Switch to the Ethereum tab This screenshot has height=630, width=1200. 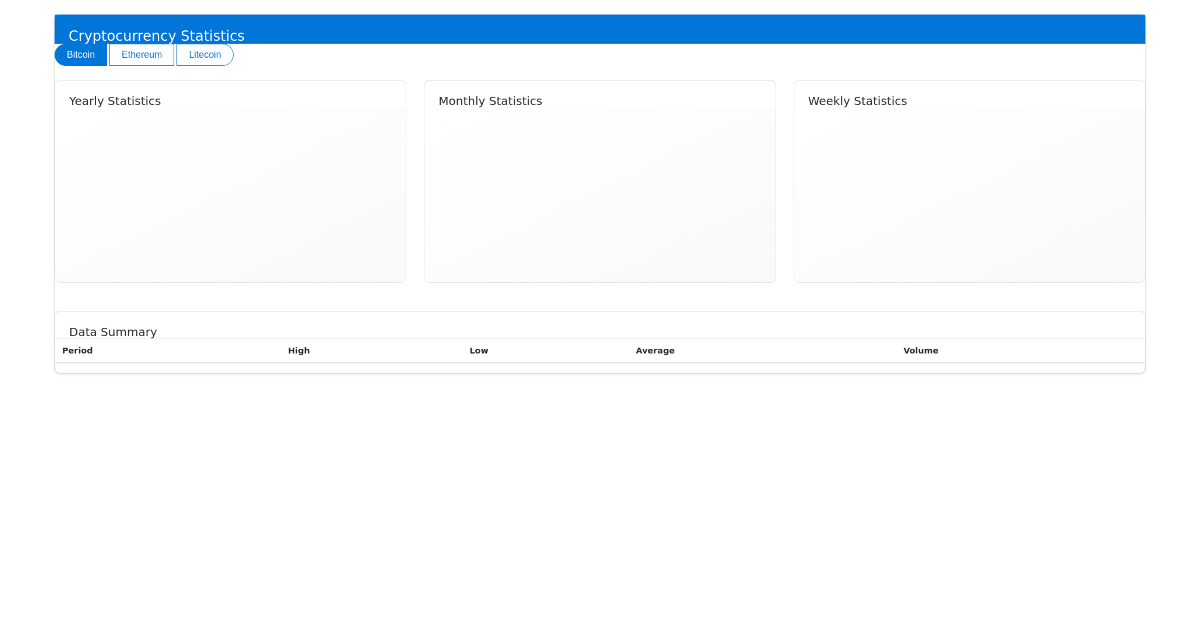(x=141, y=54)
